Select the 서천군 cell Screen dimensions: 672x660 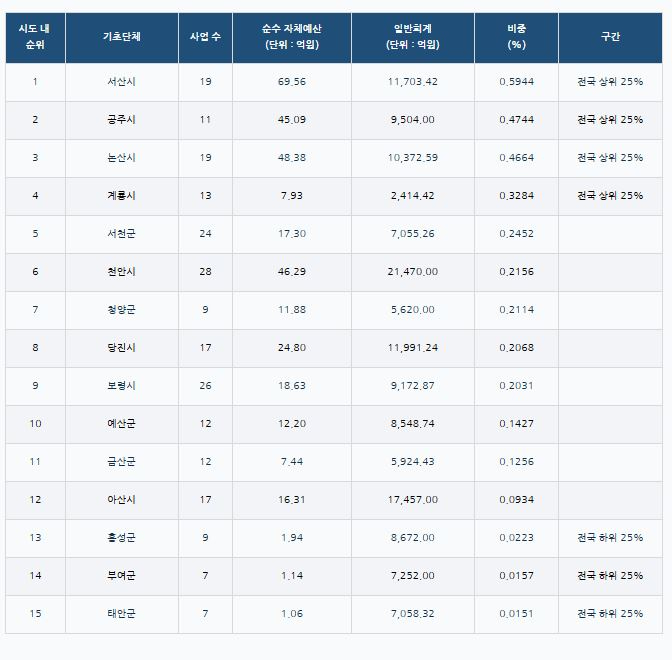click(122, 234)
